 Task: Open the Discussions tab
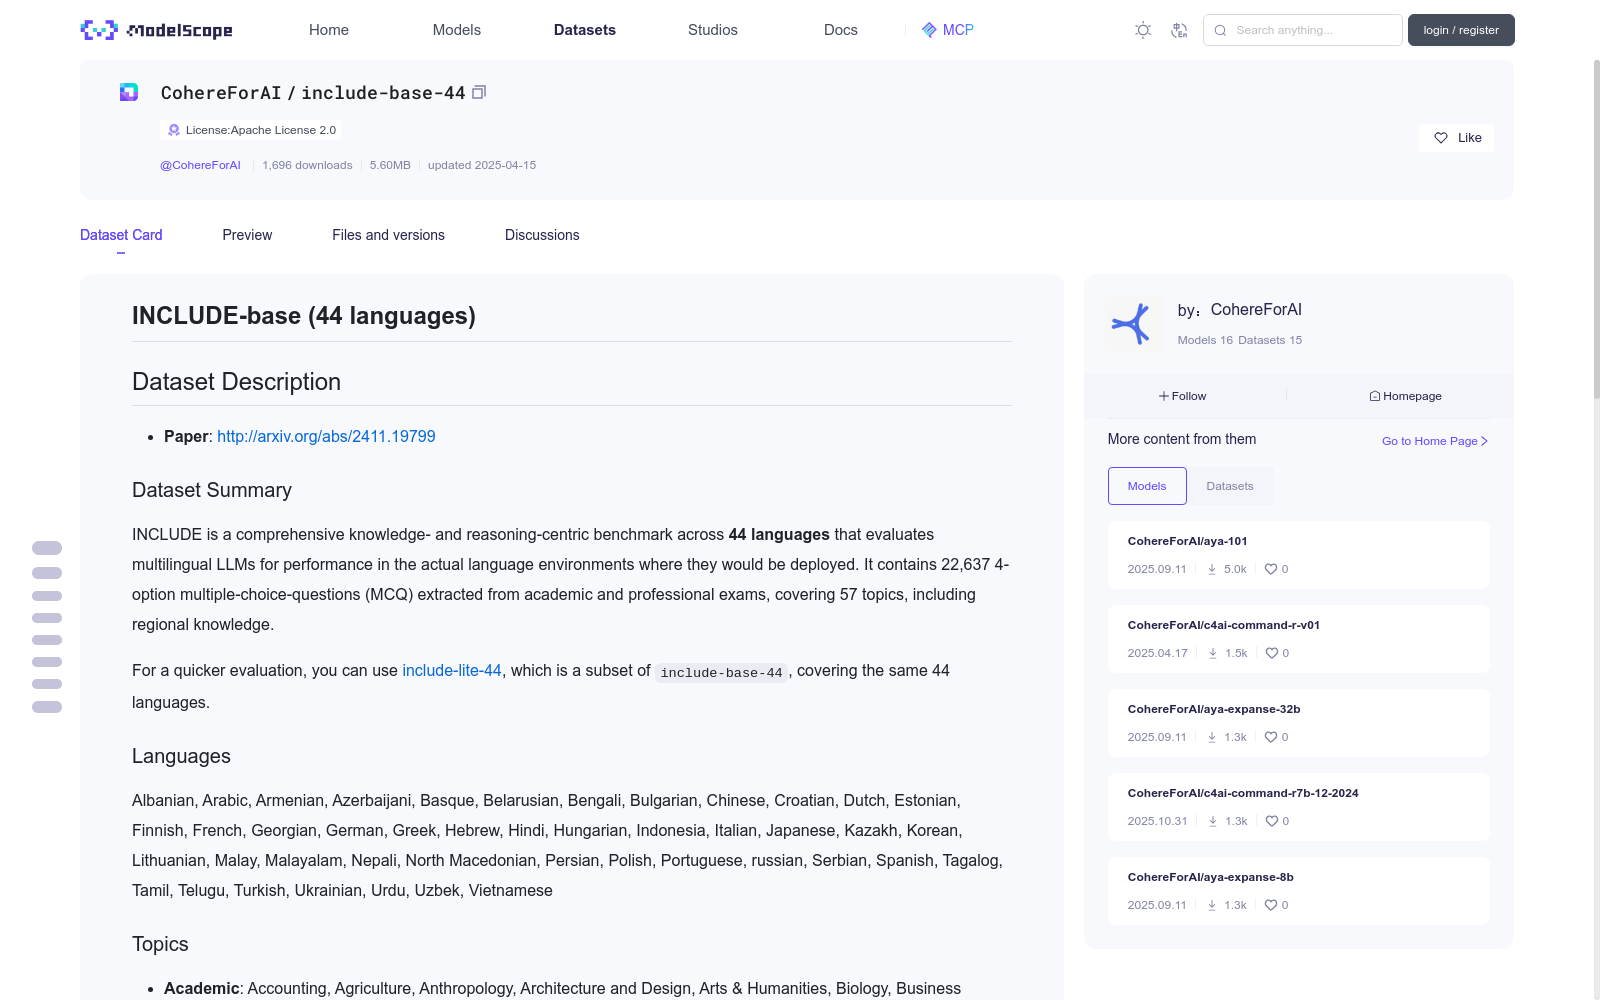542,235
